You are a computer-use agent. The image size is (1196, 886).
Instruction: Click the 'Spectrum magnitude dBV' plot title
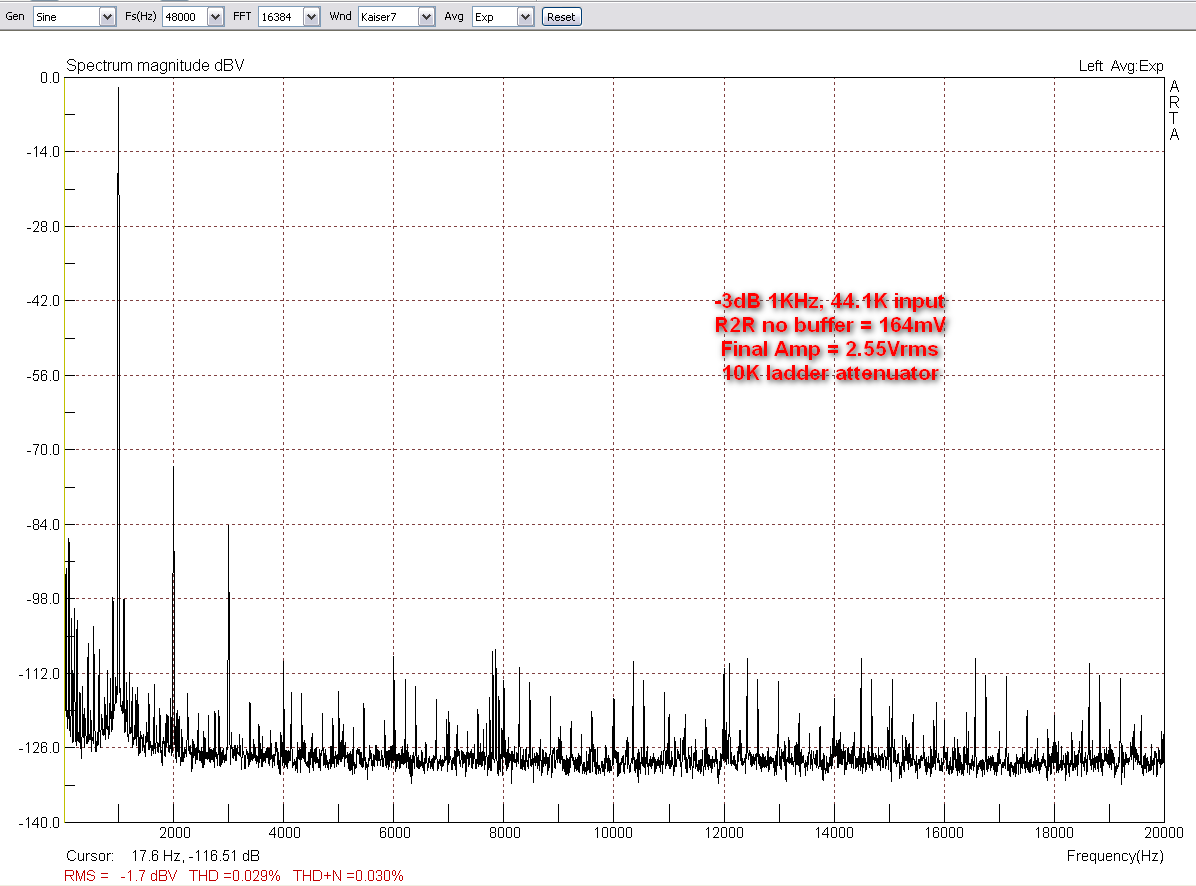click(154, 66)
